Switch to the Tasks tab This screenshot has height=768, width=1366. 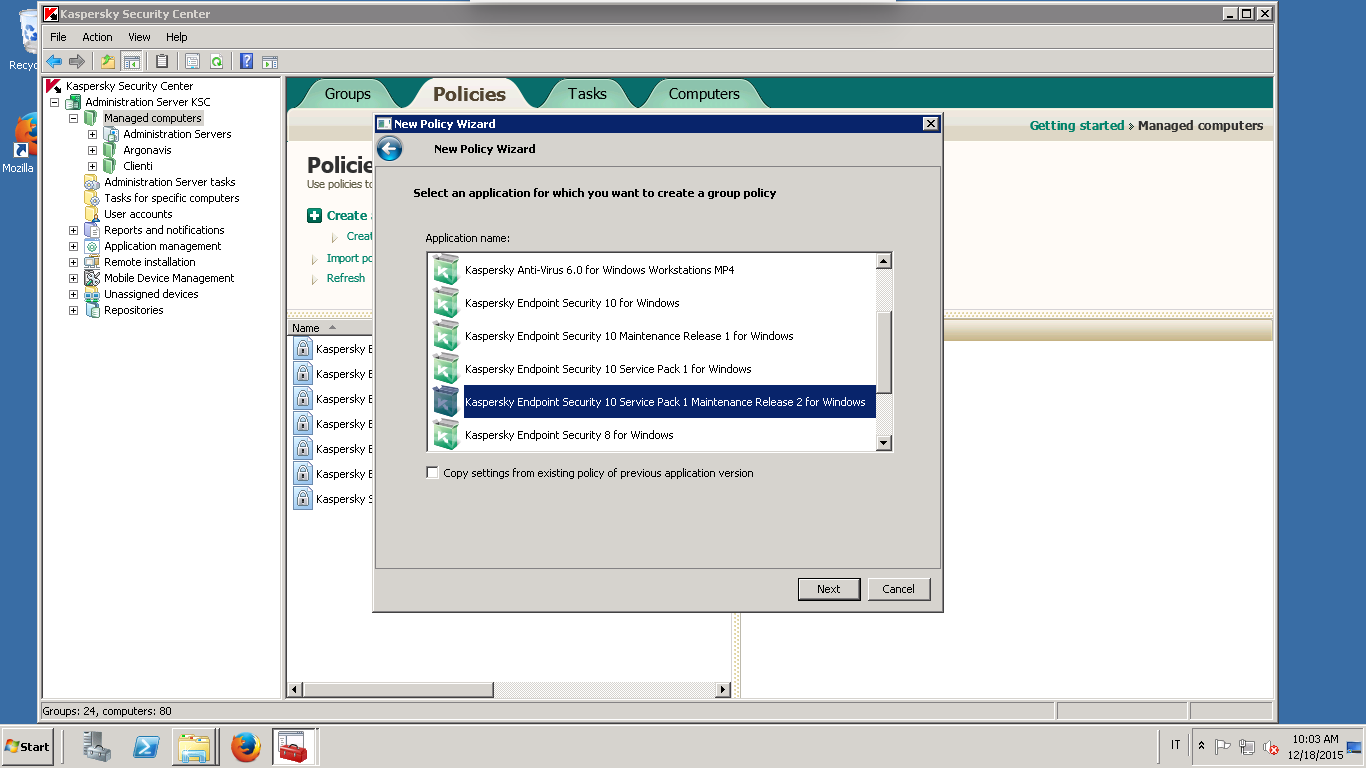(x=587, y=94)
